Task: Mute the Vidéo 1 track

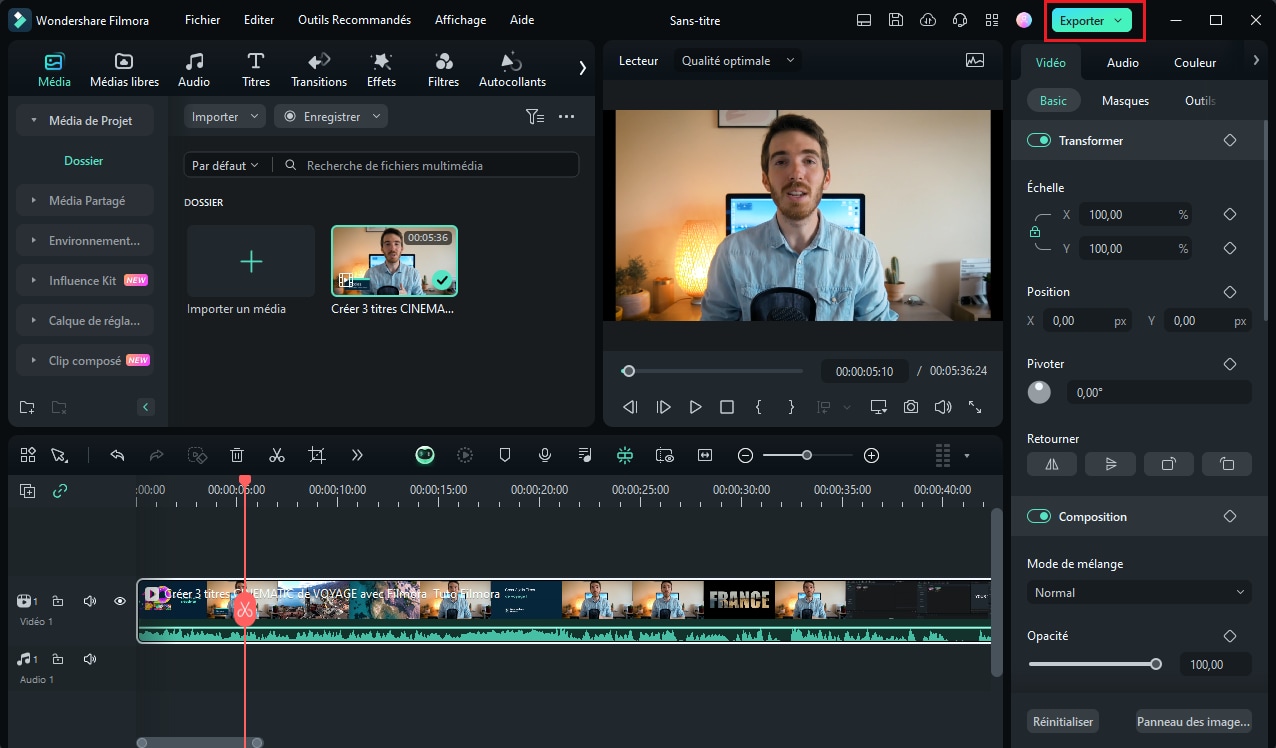Action: [x=90, y=601]
